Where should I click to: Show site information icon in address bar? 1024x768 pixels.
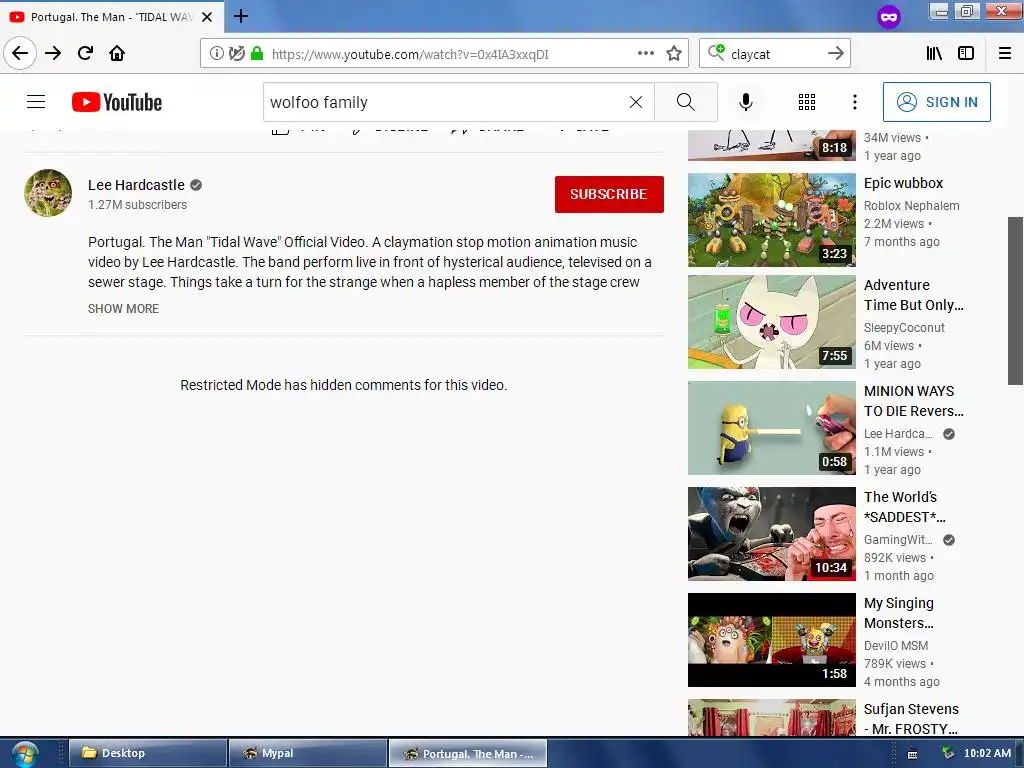click(216, 54)
